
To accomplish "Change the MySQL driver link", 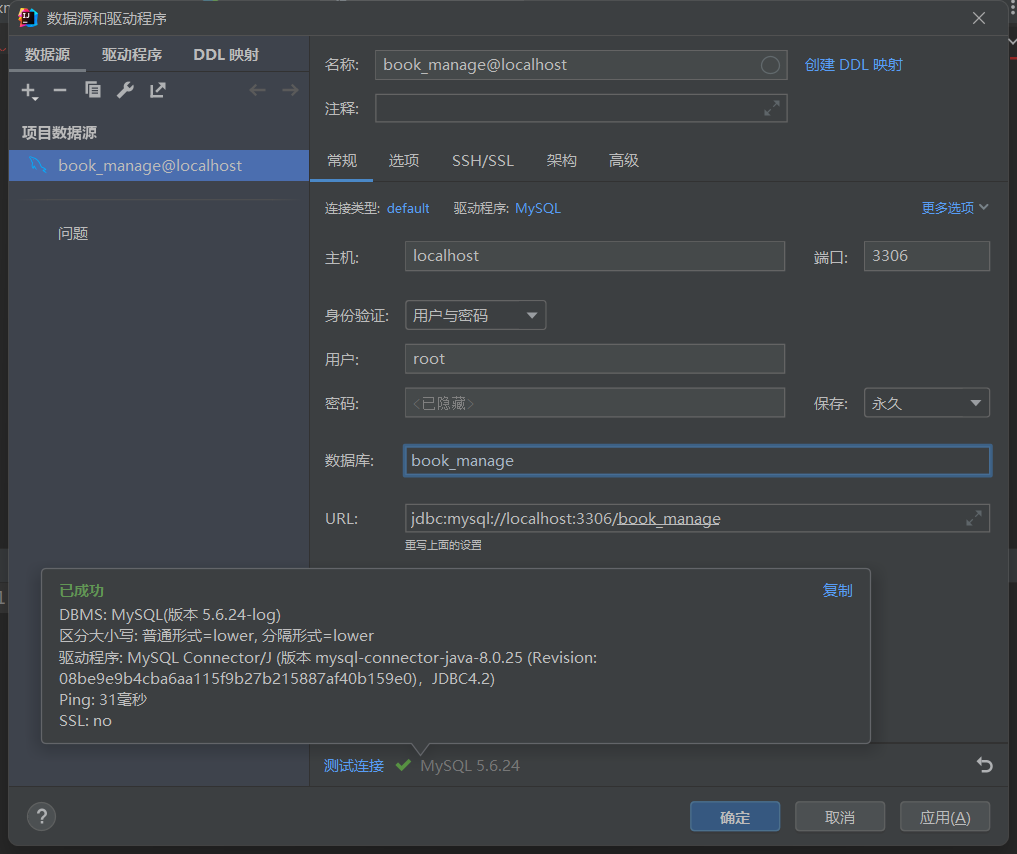I will 538,208.
